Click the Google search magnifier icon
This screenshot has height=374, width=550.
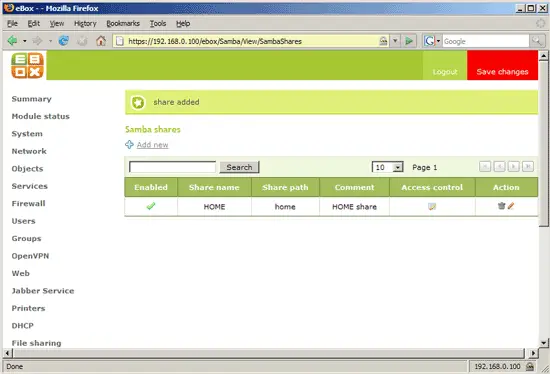pyautogui.click(x=537, y=41)
